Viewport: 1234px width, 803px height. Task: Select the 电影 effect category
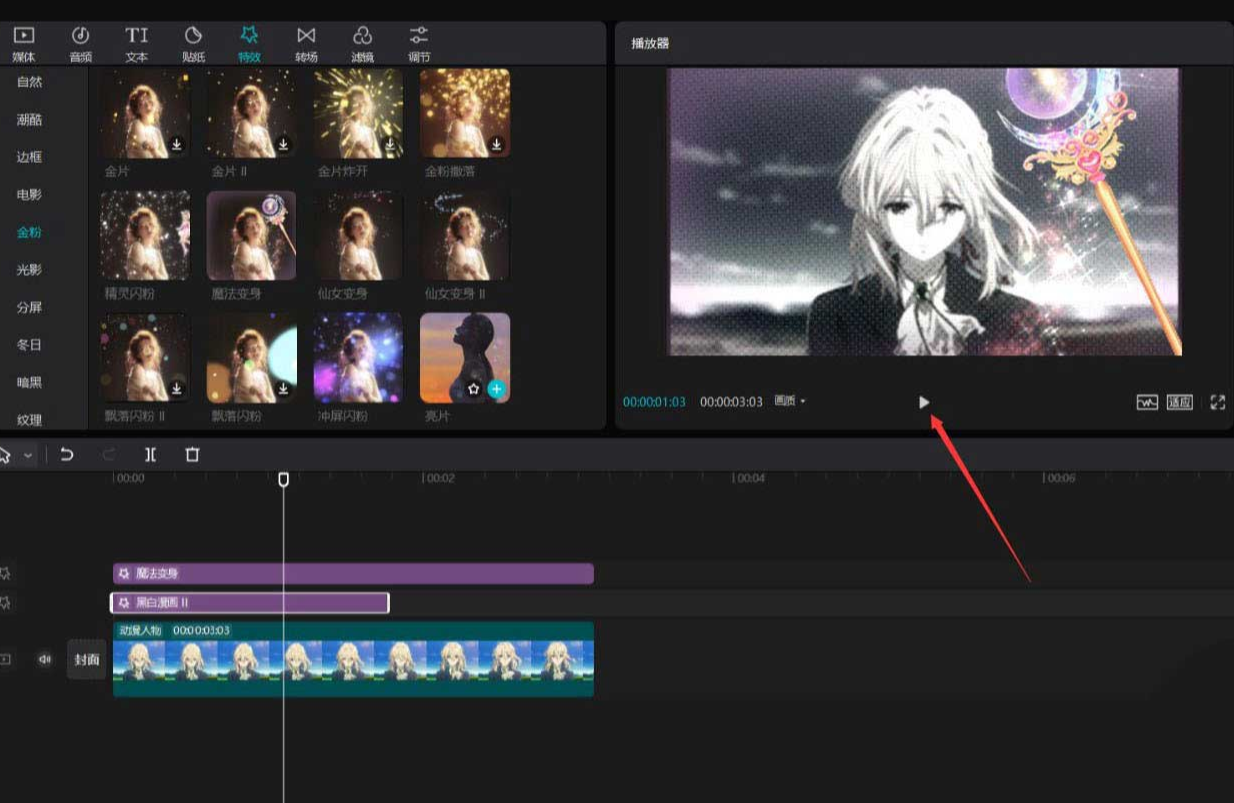point(30,195)
